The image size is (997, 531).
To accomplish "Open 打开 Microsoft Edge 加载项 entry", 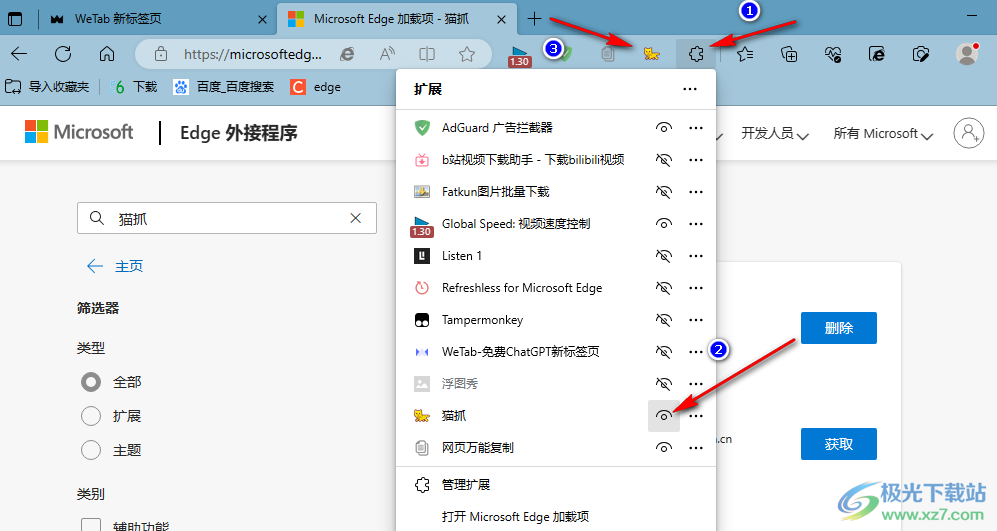I will coord(556,516).
